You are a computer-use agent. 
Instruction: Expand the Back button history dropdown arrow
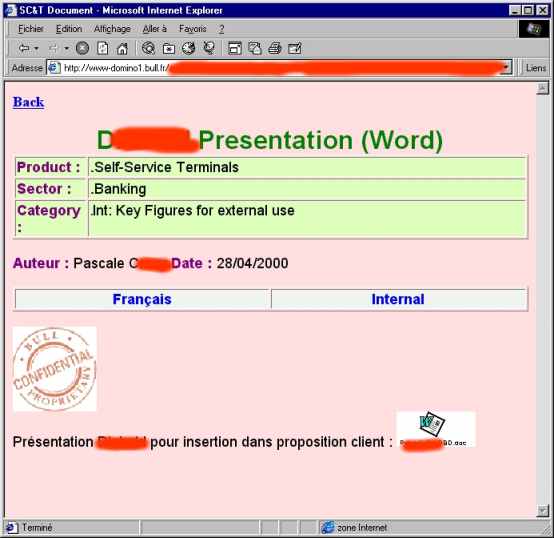[37, 48]
